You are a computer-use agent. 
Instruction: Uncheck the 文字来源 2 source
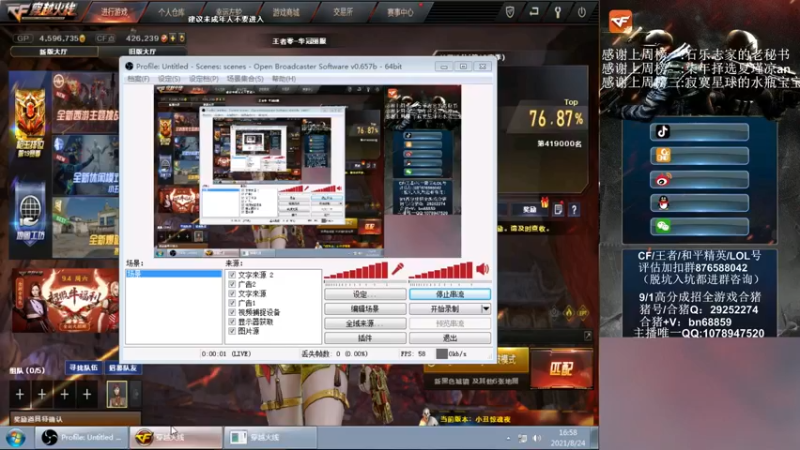click(232, 275)
